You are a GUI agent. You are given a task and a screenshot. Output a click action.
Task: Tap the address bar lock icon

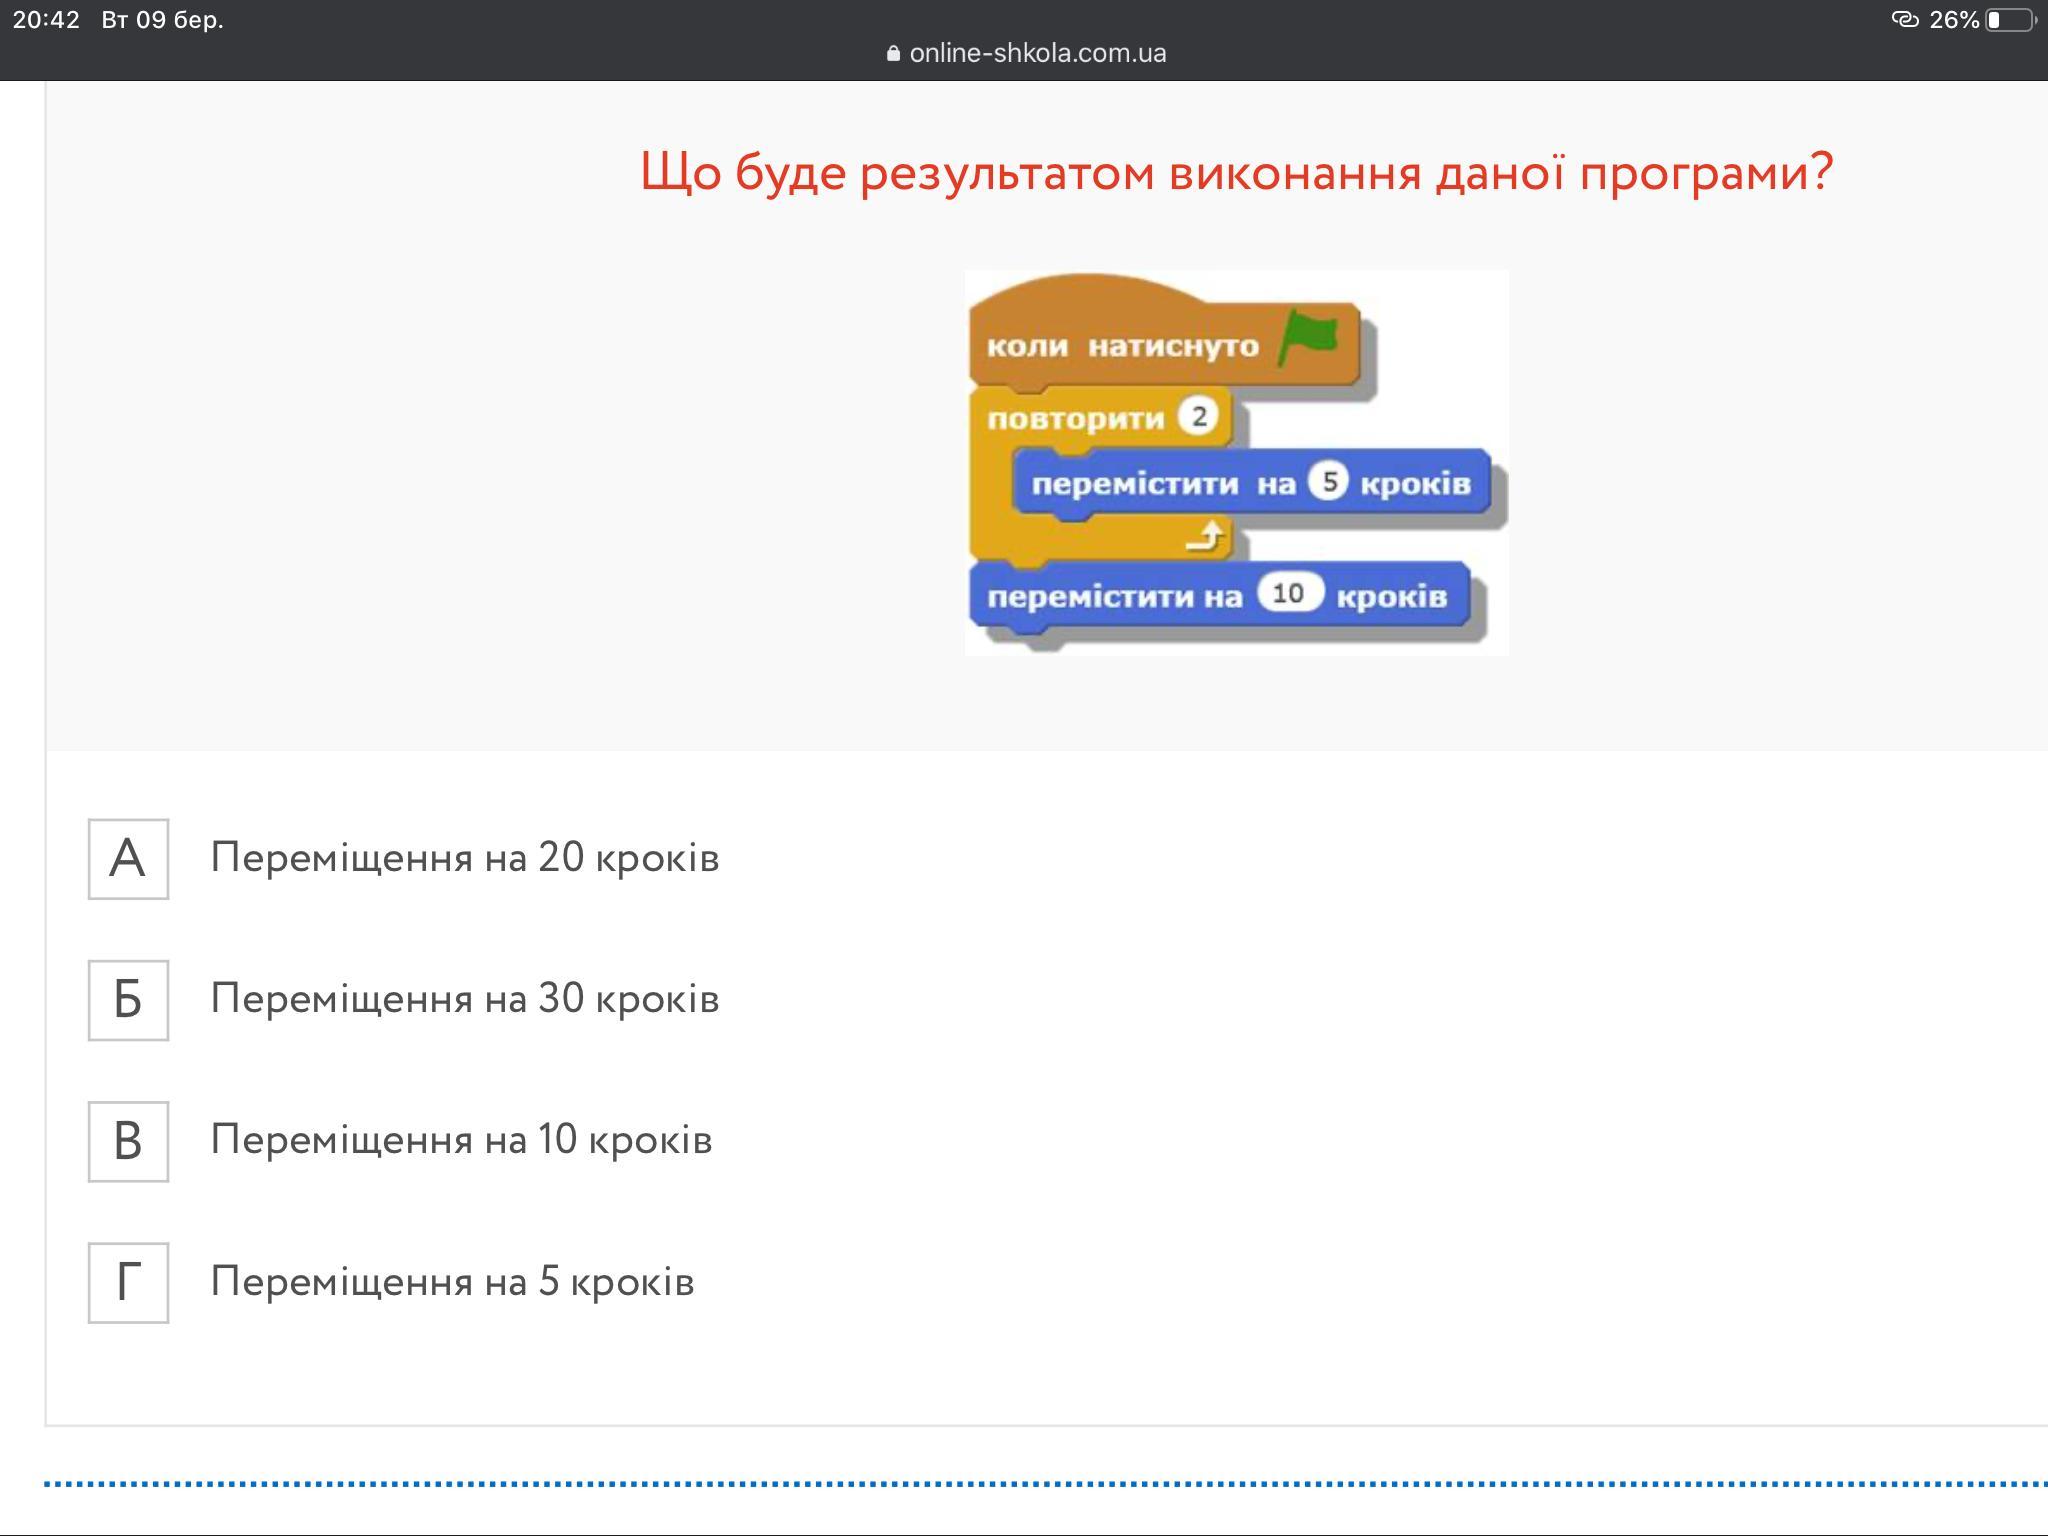[893, 54]
